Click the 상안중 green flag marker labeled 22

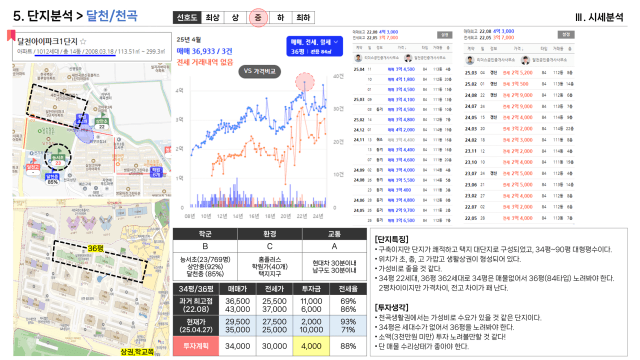pyautogui.click(x=101, y=122)
